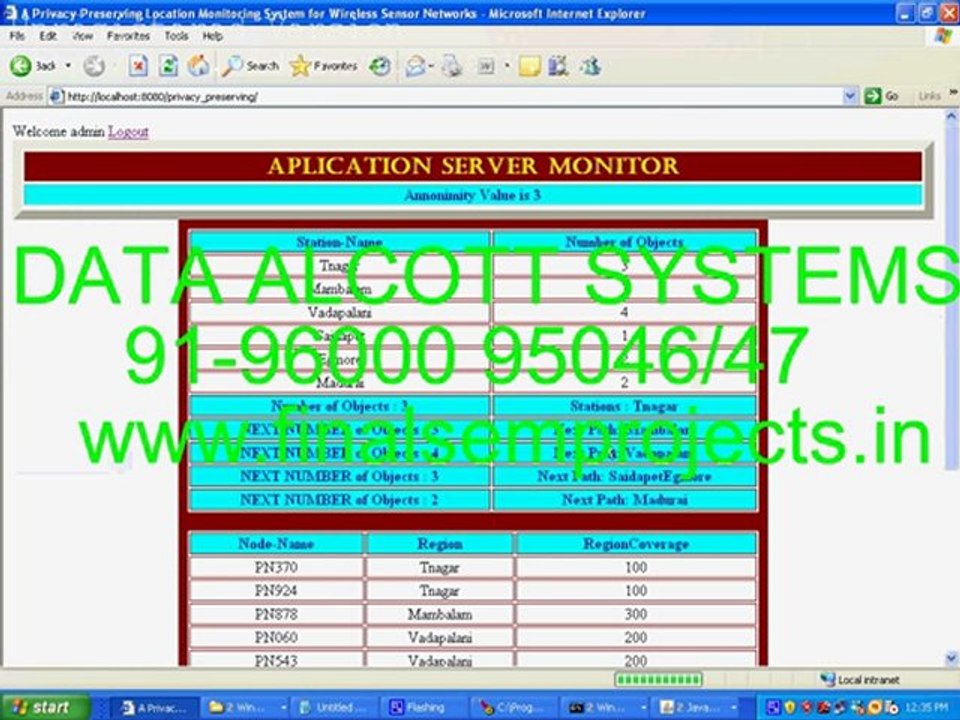Open the Untitled taskbar button
Image resolution: width=960 pixels, height=720 pixels.
[x=332, y=708]
